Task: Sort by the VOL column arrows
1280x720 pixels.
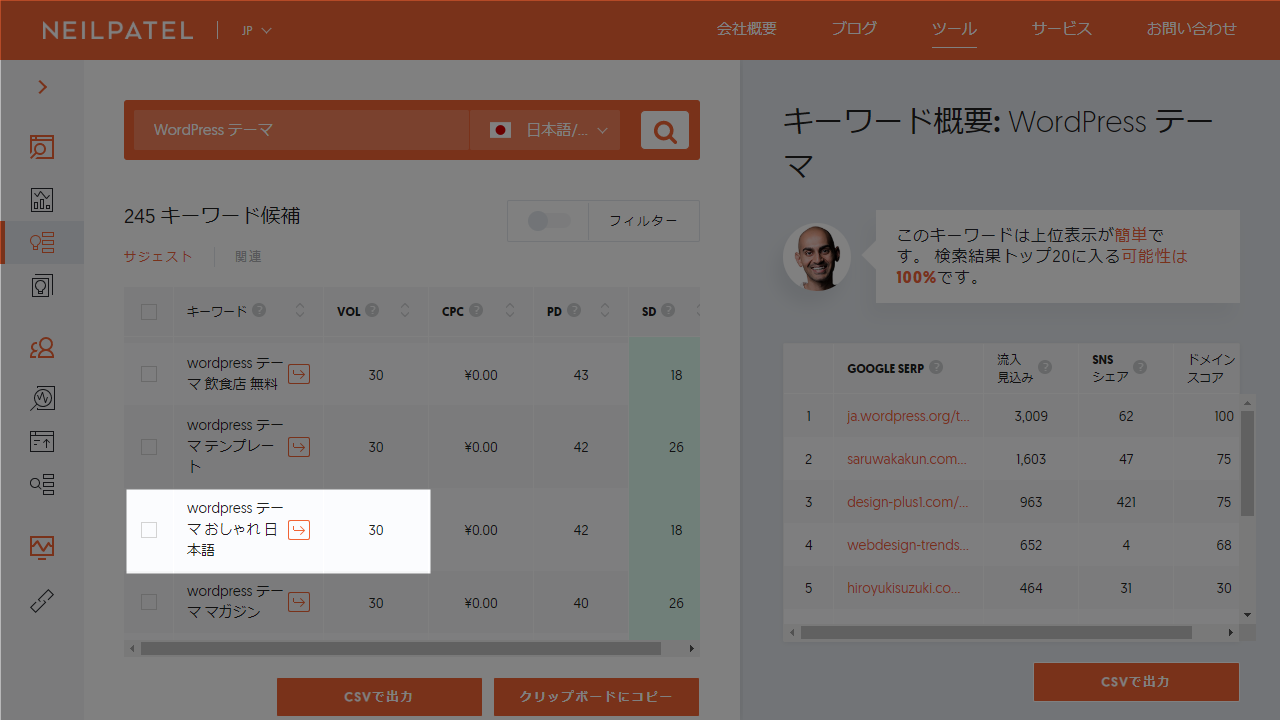Action: (405, 311)
